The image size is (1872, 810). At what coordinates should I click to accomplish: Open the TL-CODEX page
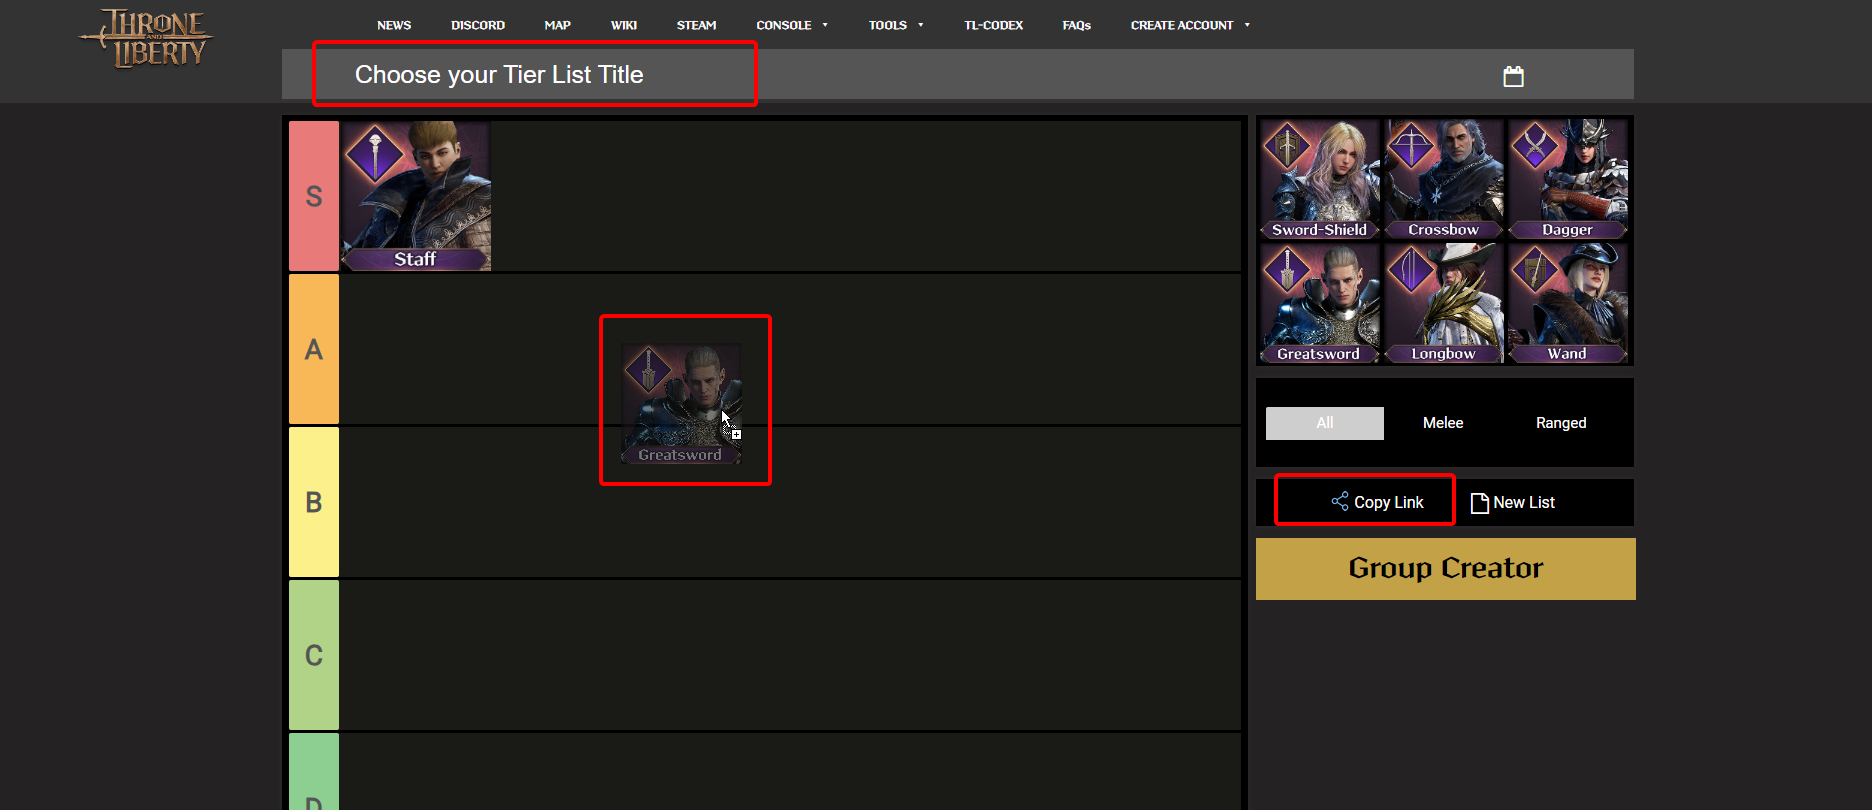[993, 25]
